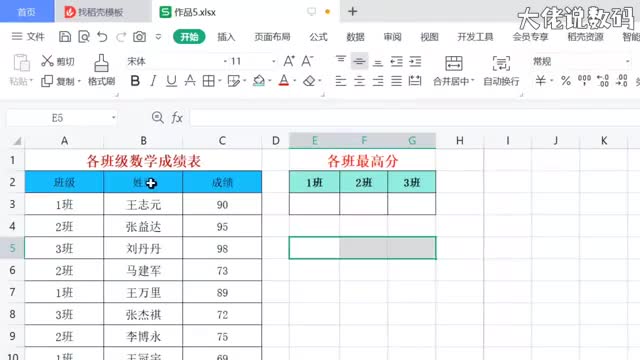Click the borders icon
This screenshot has height=360, width=640.
tap(209, 81)
